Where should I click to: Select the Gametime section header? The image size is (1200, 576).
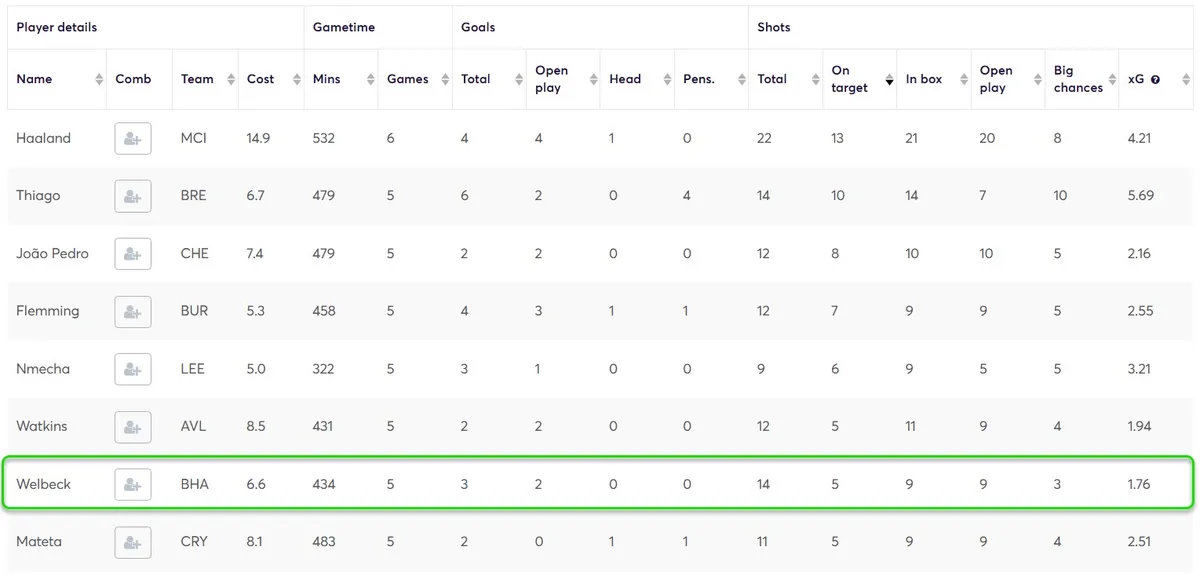pyautogui.click(x=344, y=27)
